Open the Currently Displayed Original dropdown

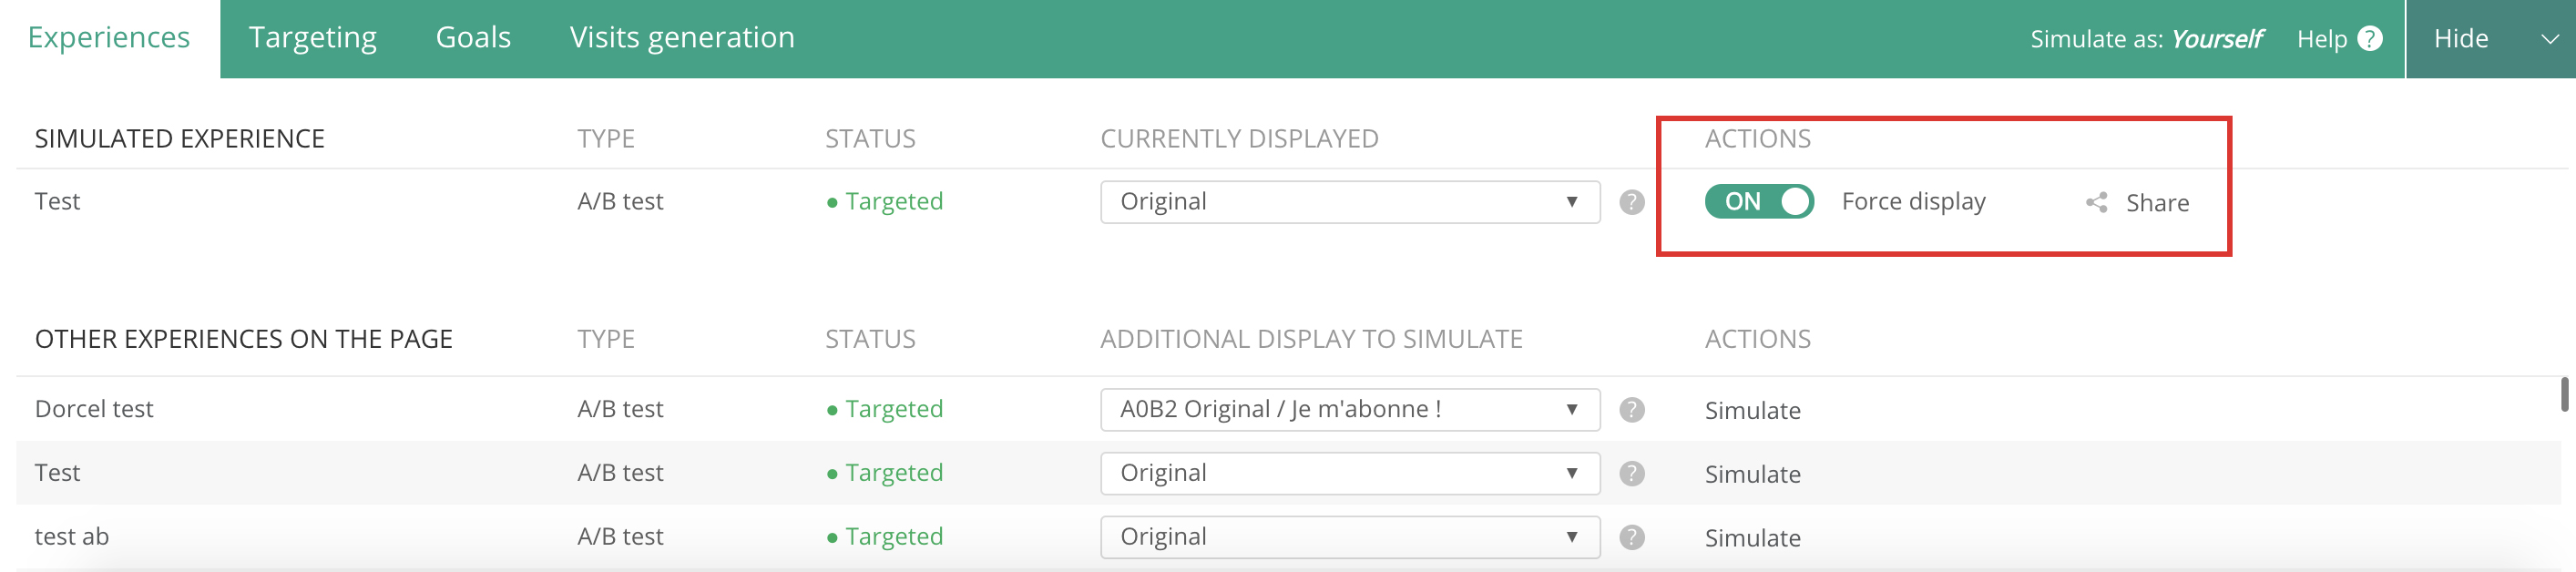click(1349, 202)
